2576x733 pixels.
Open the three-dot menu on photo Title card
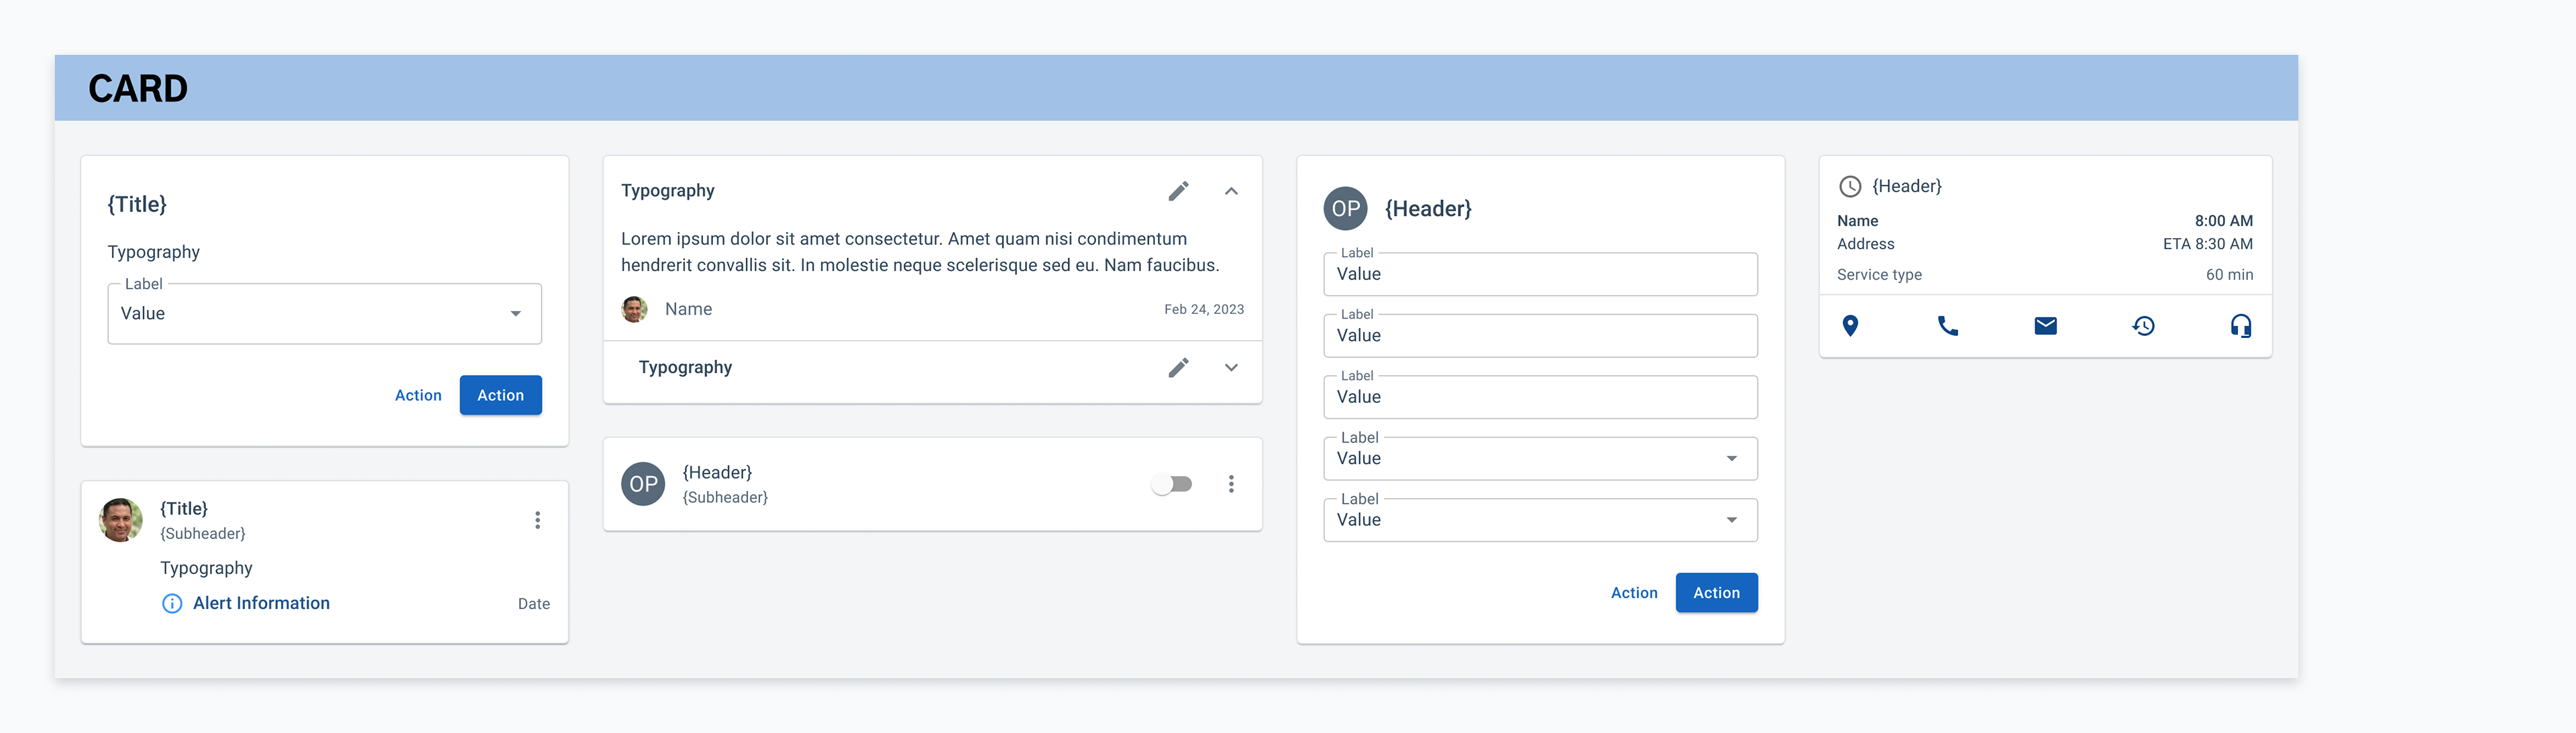[537, 520]
